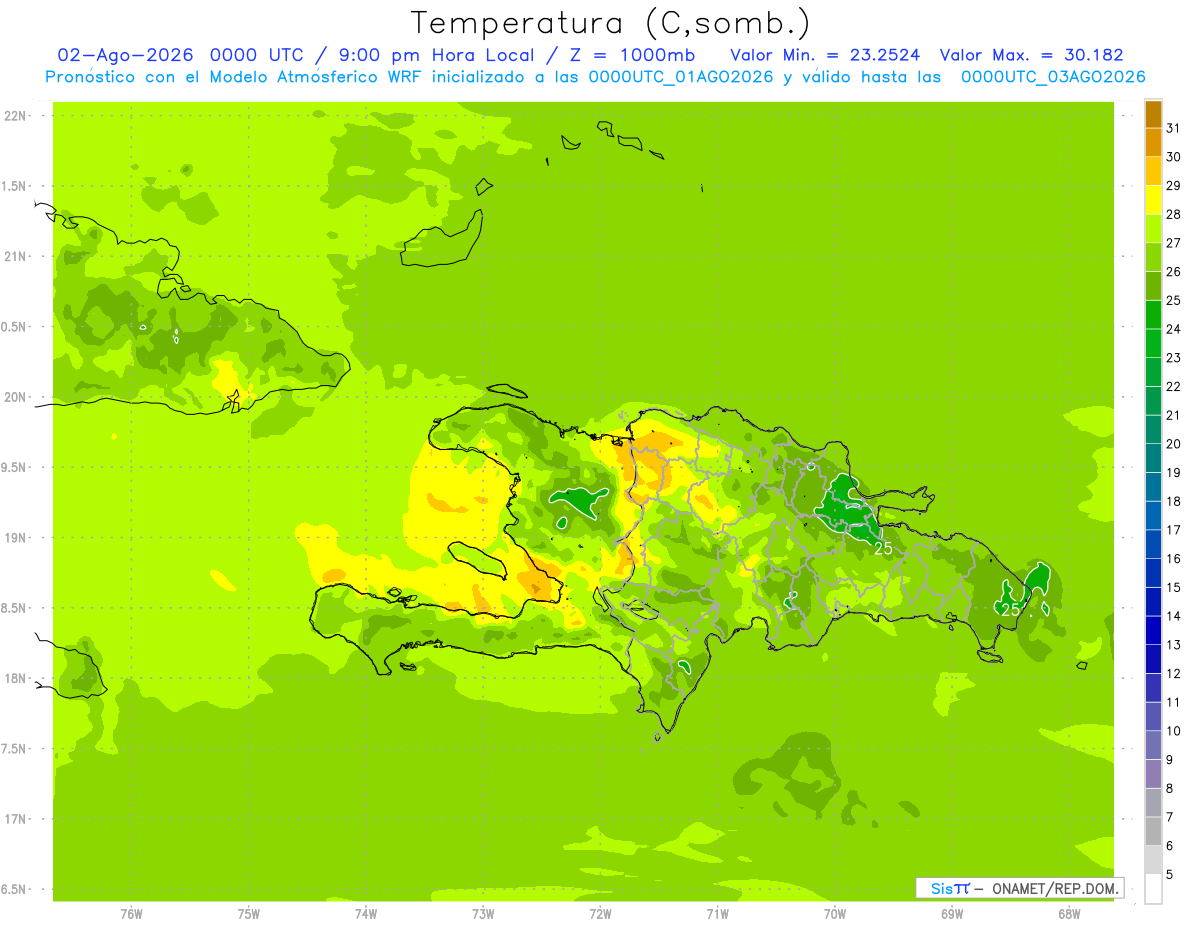Click the legend value '31'
1200x927 pixels.
pyautogui.click(x=1173, y=128)
